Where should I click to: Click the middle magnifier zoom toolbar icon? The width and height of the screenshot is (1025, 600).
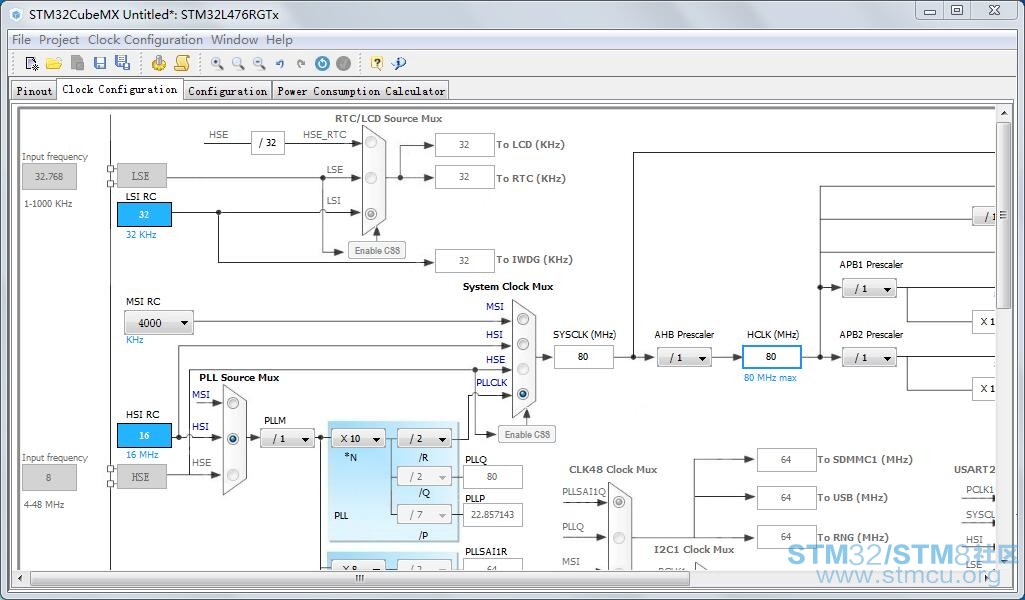tap(238, 63)
